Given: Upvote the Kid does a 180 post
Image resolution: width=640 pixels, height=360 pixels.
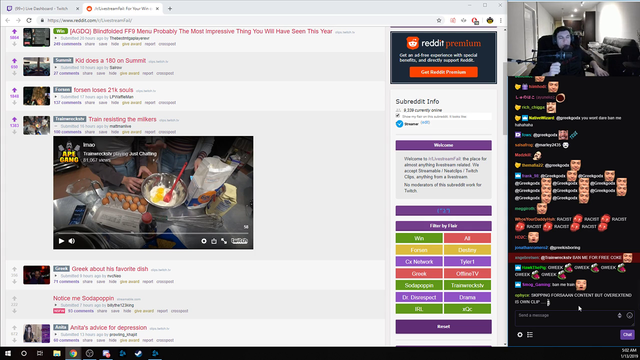Looking at the screenshot, I should (14, 61).
